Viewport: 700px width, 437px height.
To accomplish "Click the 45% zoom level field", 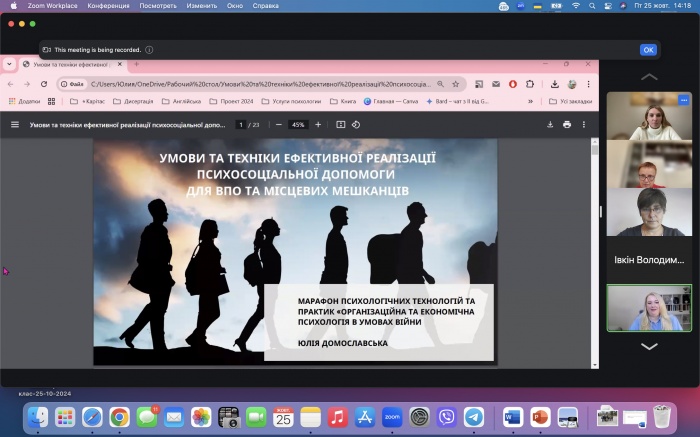I will click(298, 125).
